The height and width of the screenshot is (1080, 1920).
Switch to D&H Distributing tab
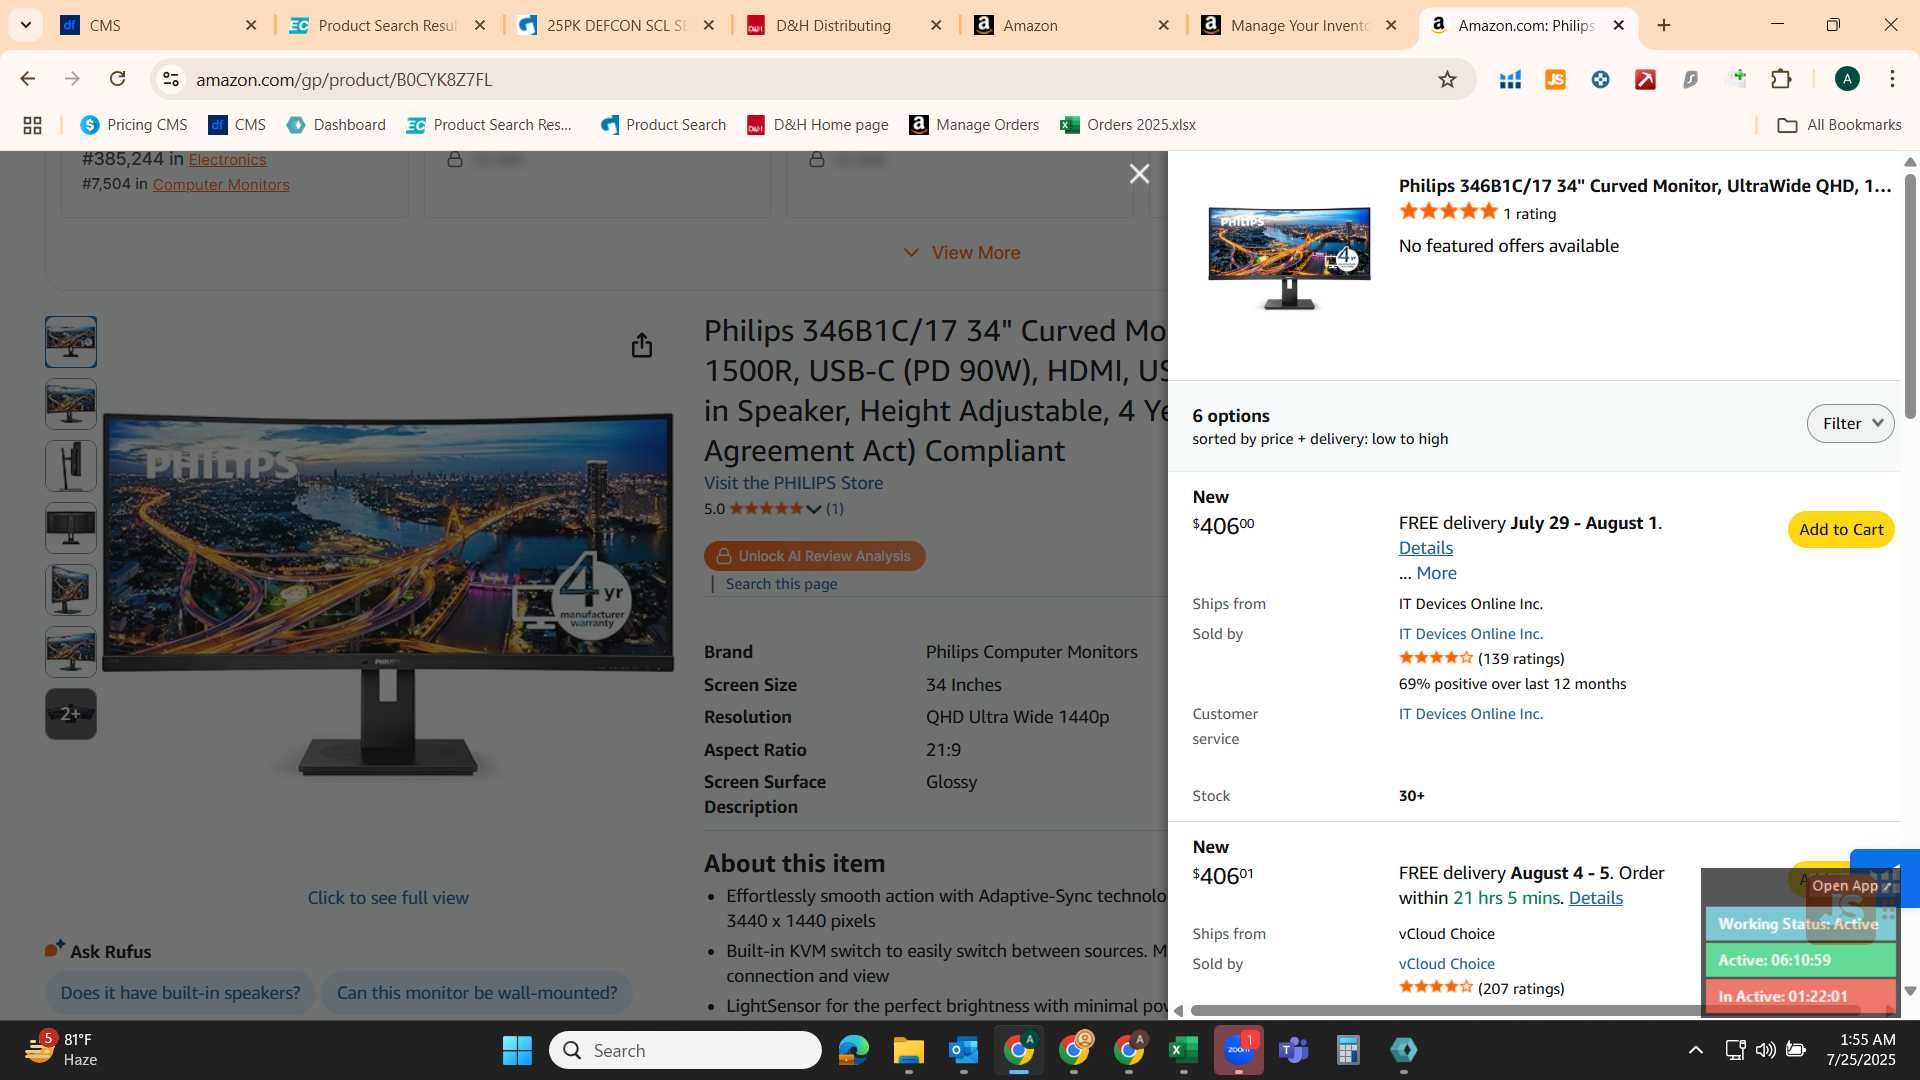click(845, 25)
